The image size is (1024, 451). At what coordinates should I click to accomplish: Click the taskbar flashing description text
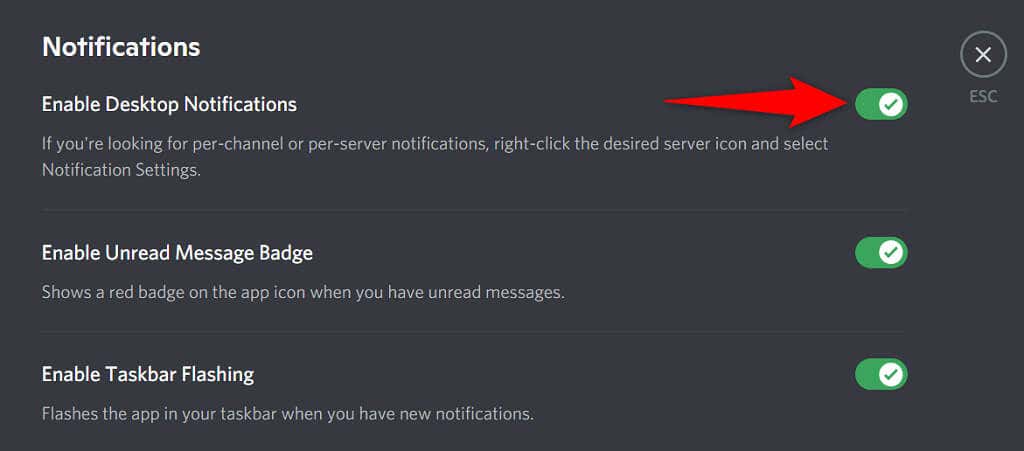288,414
